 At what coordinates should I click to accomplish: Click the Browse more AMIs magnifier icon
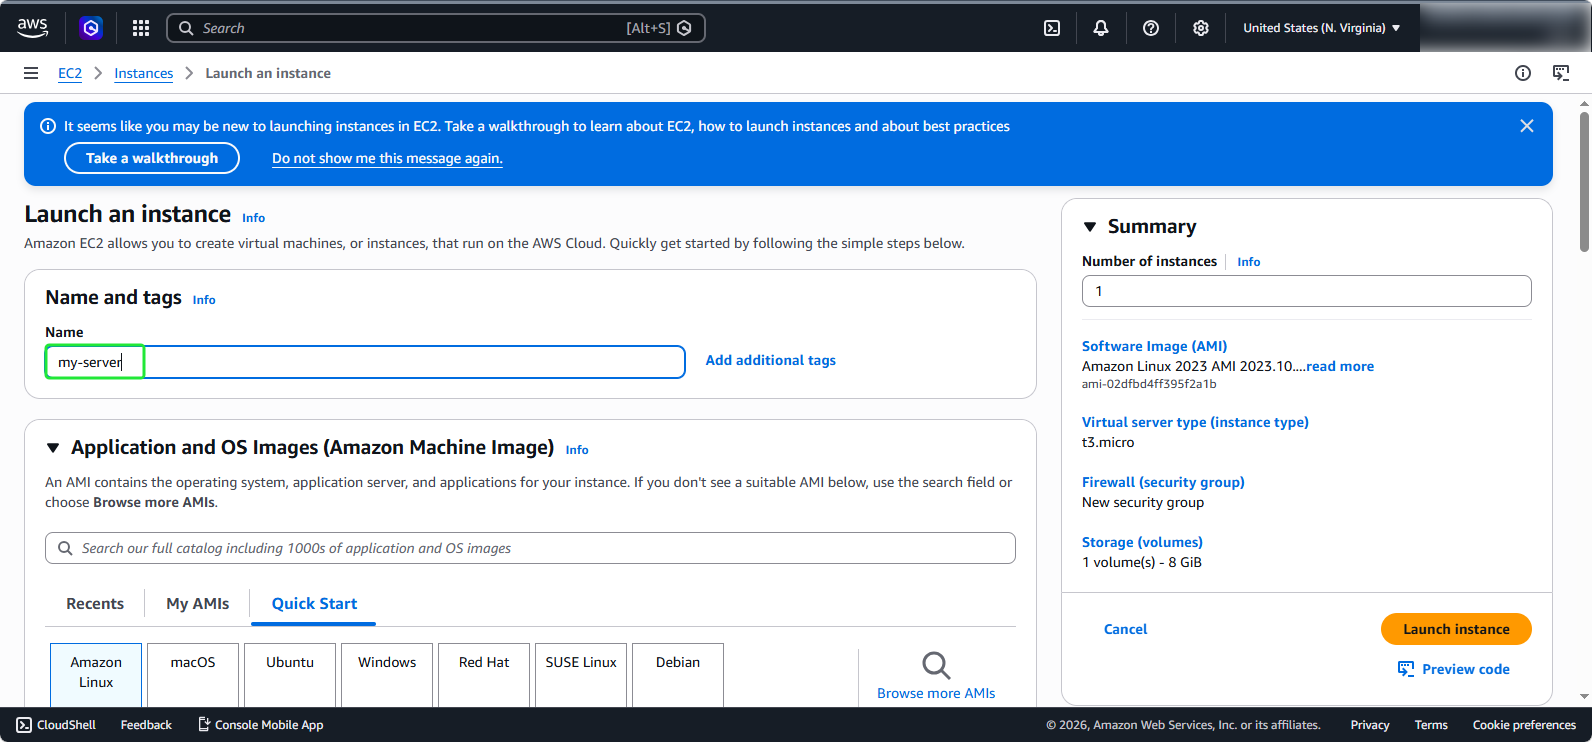pos(936,665)
